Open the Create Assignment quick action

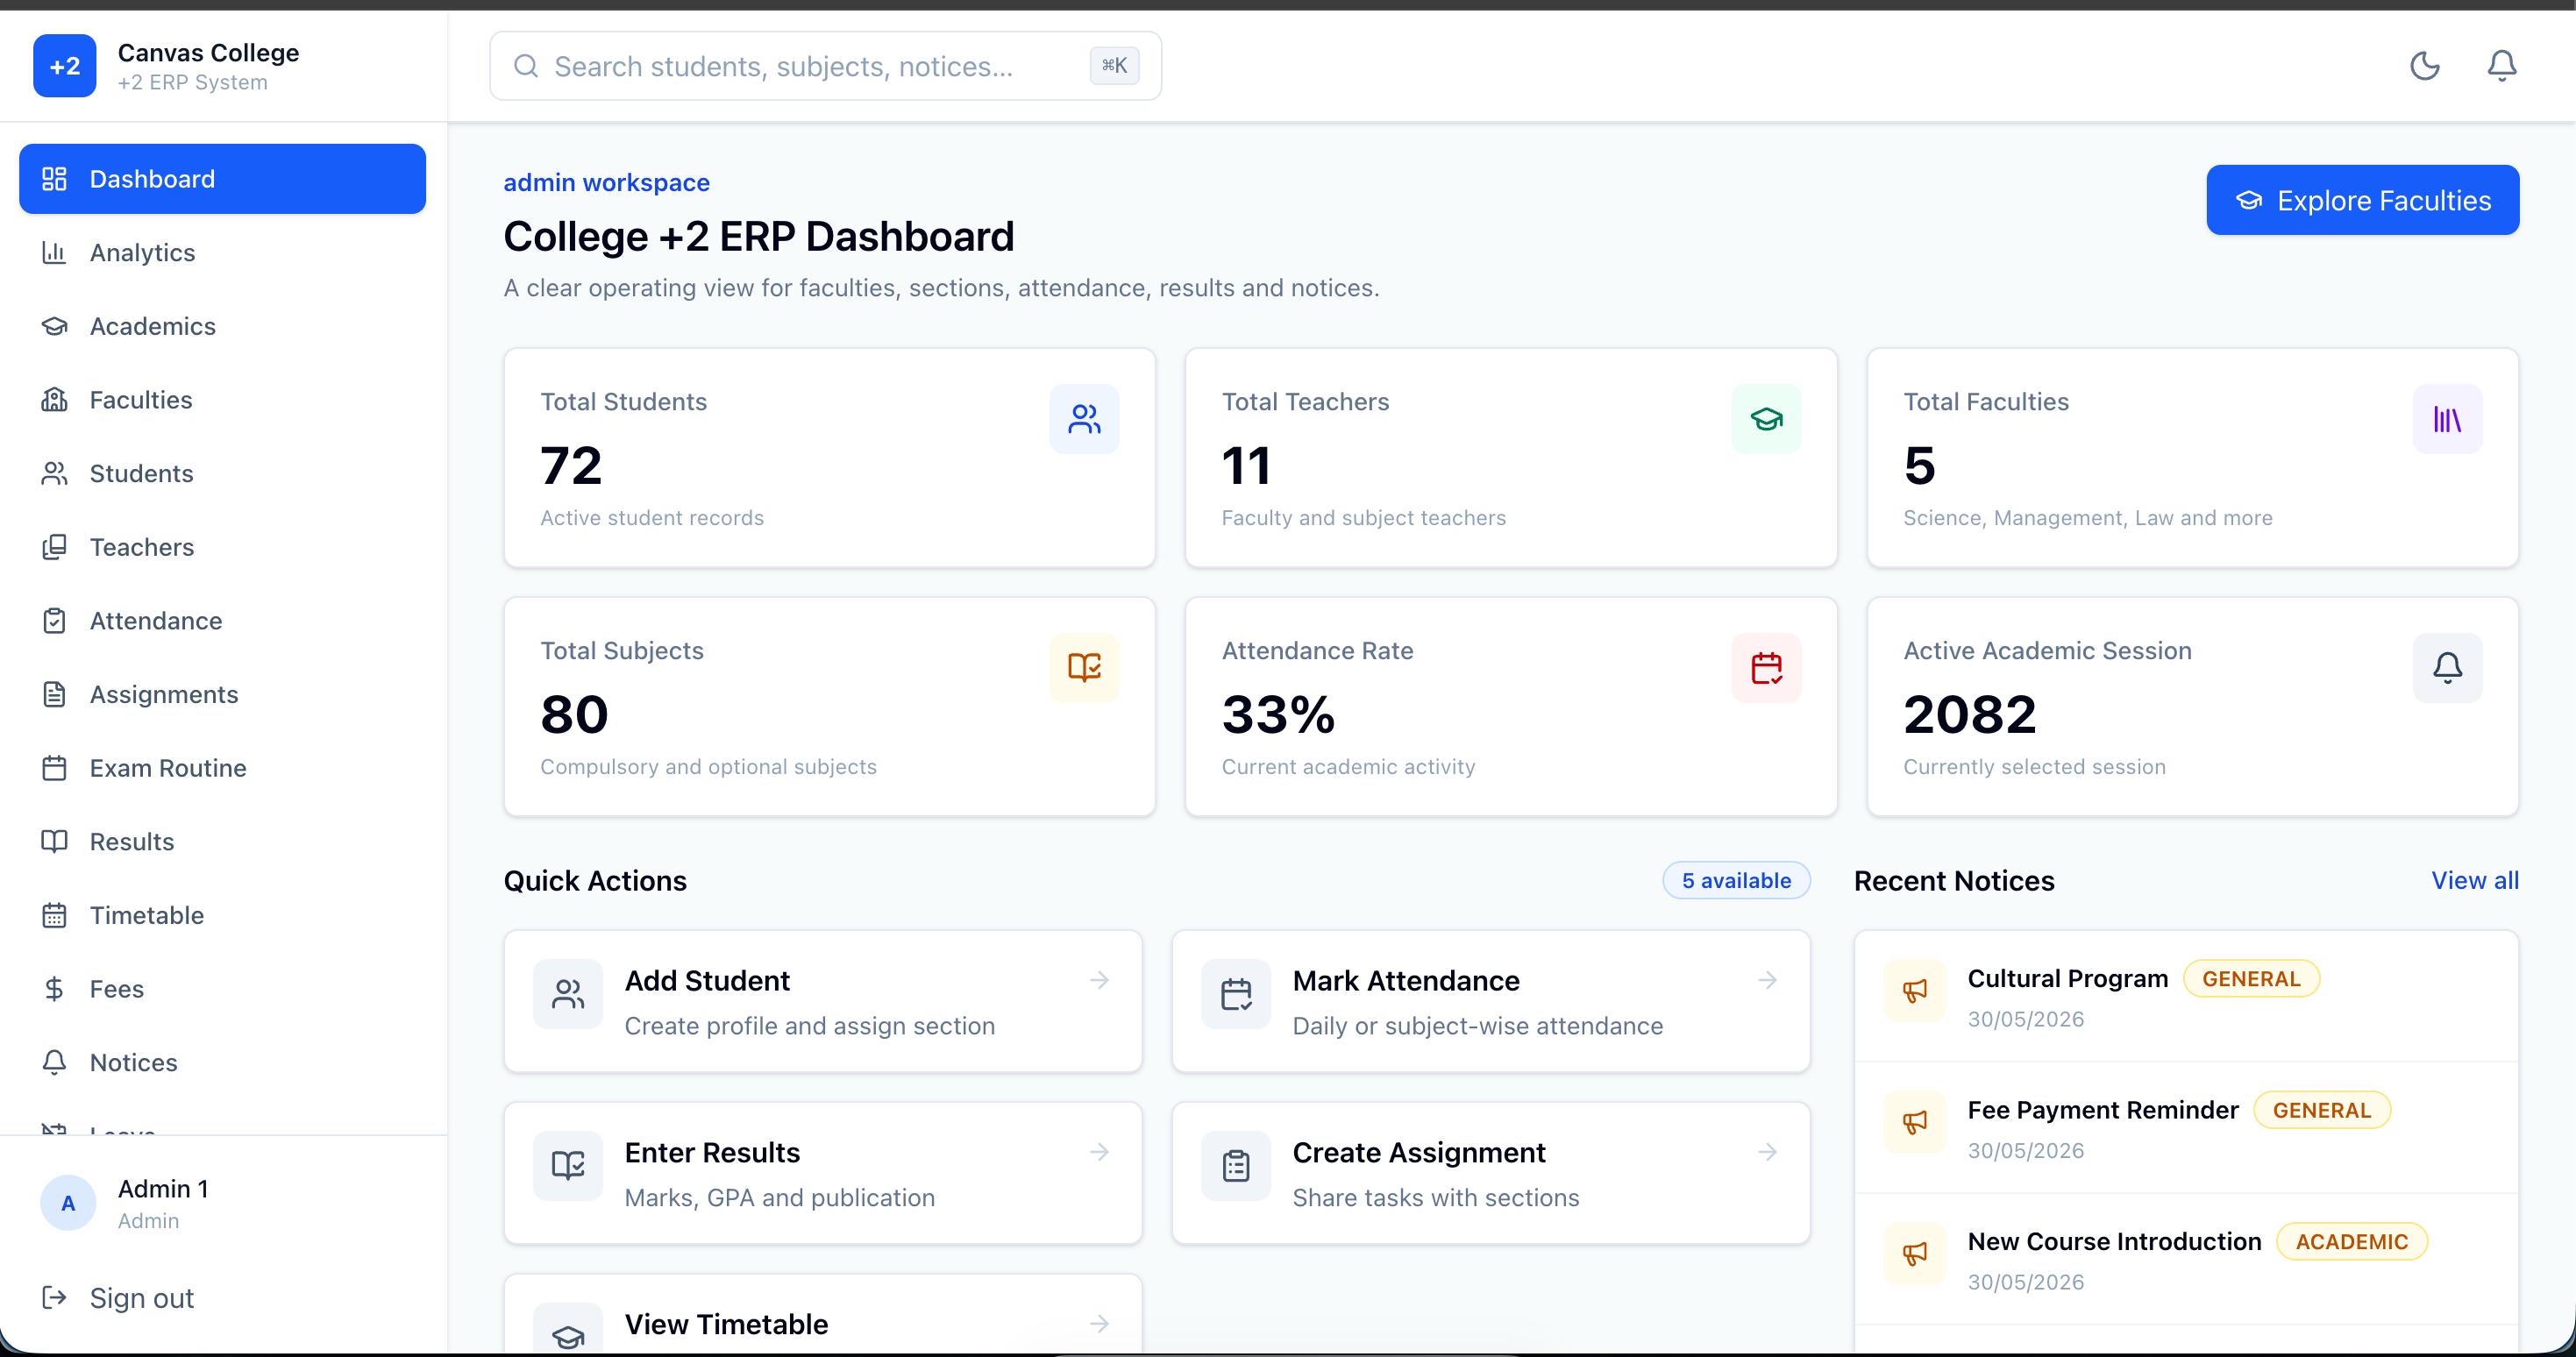click(1491, 1174)
